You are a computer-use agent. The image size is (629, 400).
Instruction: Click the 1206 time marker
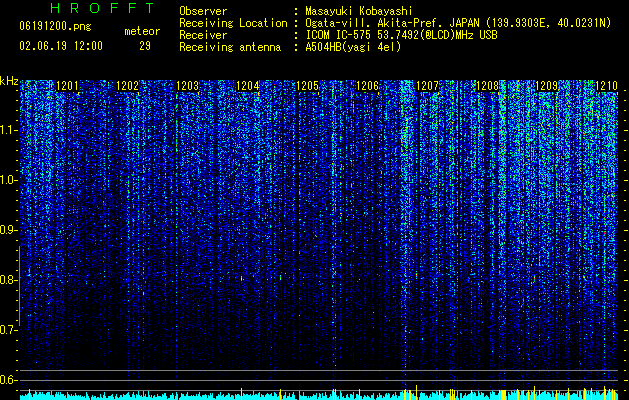[x=367, y=86]
